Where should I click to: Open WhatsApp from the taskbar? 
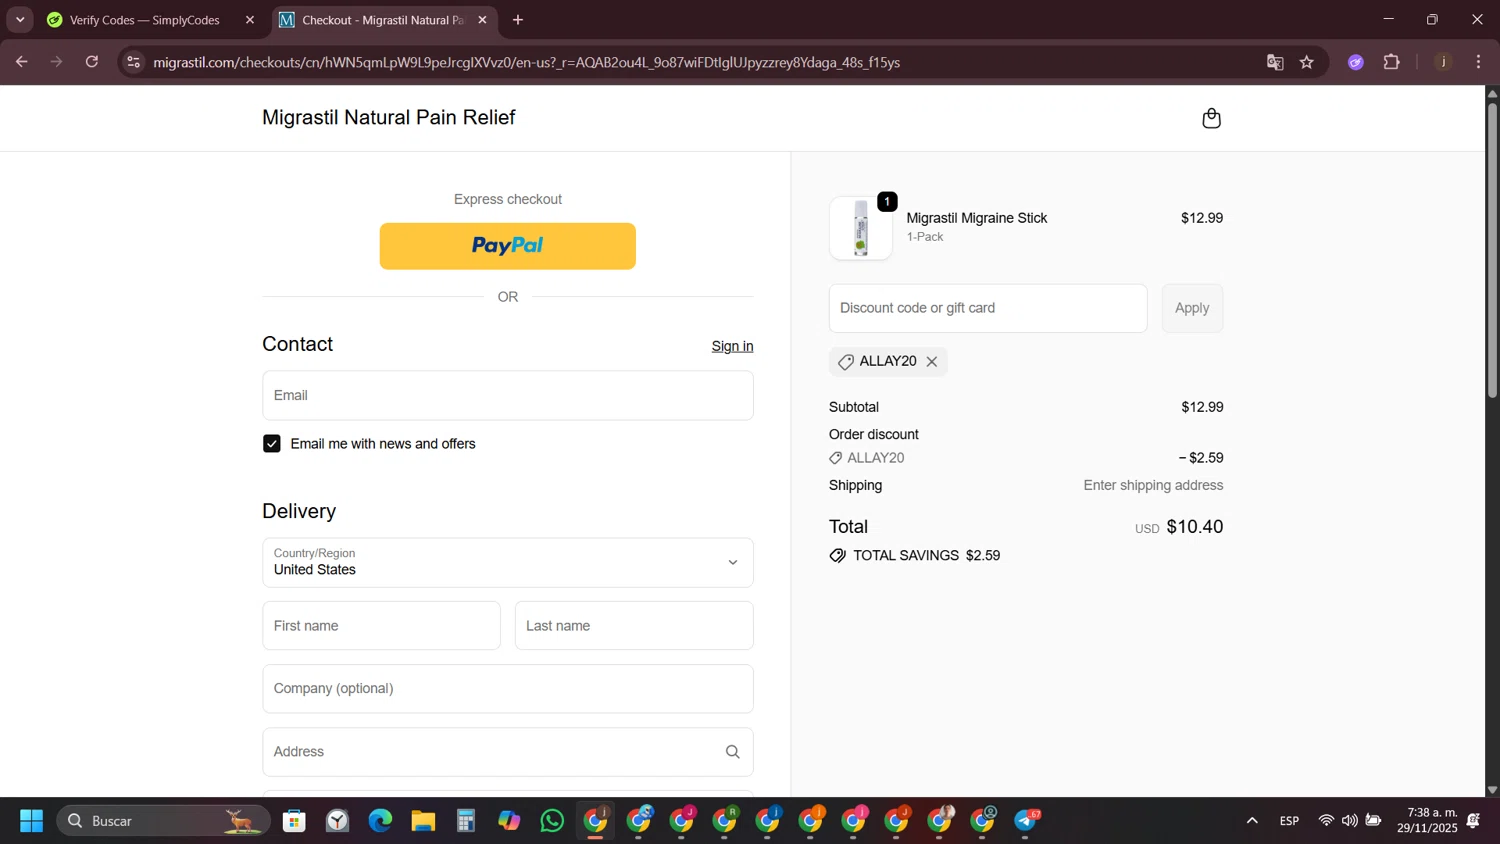[x=552, y=821]
